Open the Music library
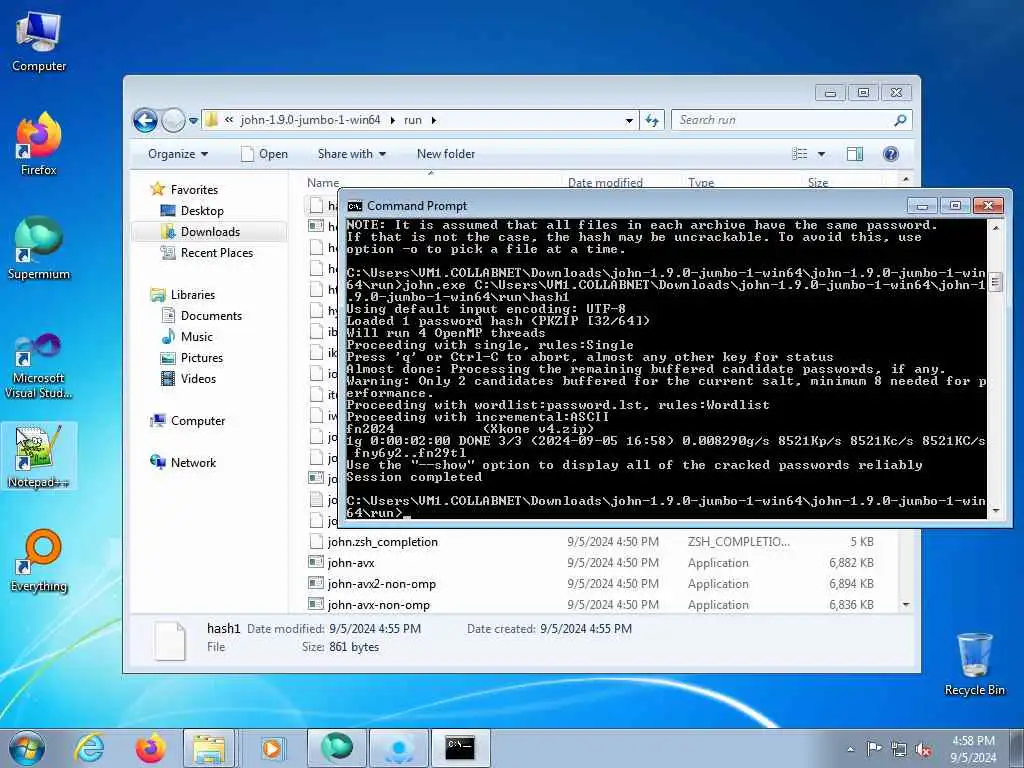1024x768 pixels. 197,336
